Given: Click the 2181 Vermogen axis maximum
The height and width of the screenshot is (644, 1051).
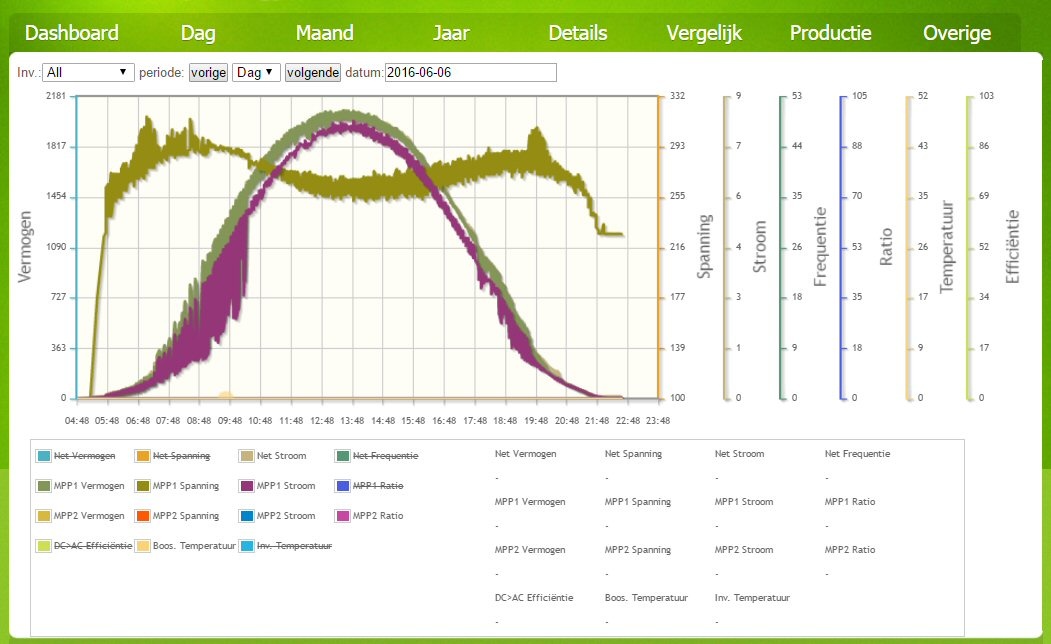Looking at the screenshot, I should [56, 96].
